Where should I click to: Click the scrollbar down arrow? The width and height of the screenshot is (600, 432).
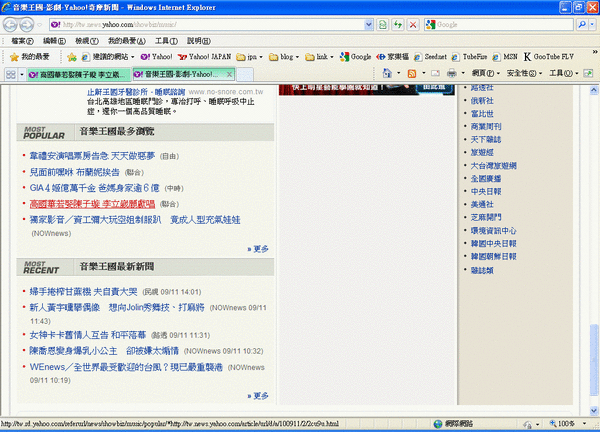pyautogui.click(x=594, y=411)
